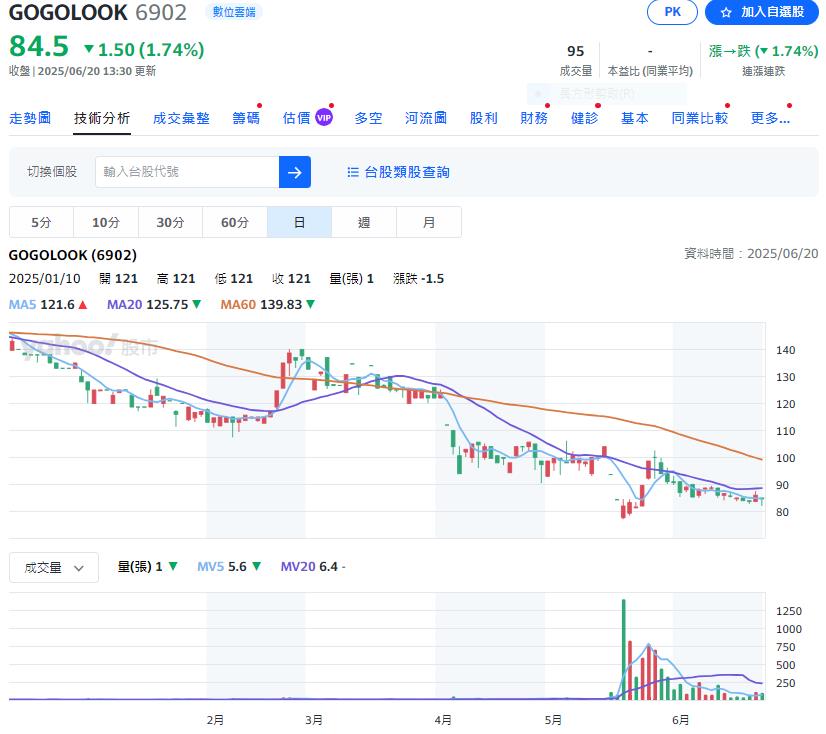Type in the 輸入台股代號 search field

(186, 172)
